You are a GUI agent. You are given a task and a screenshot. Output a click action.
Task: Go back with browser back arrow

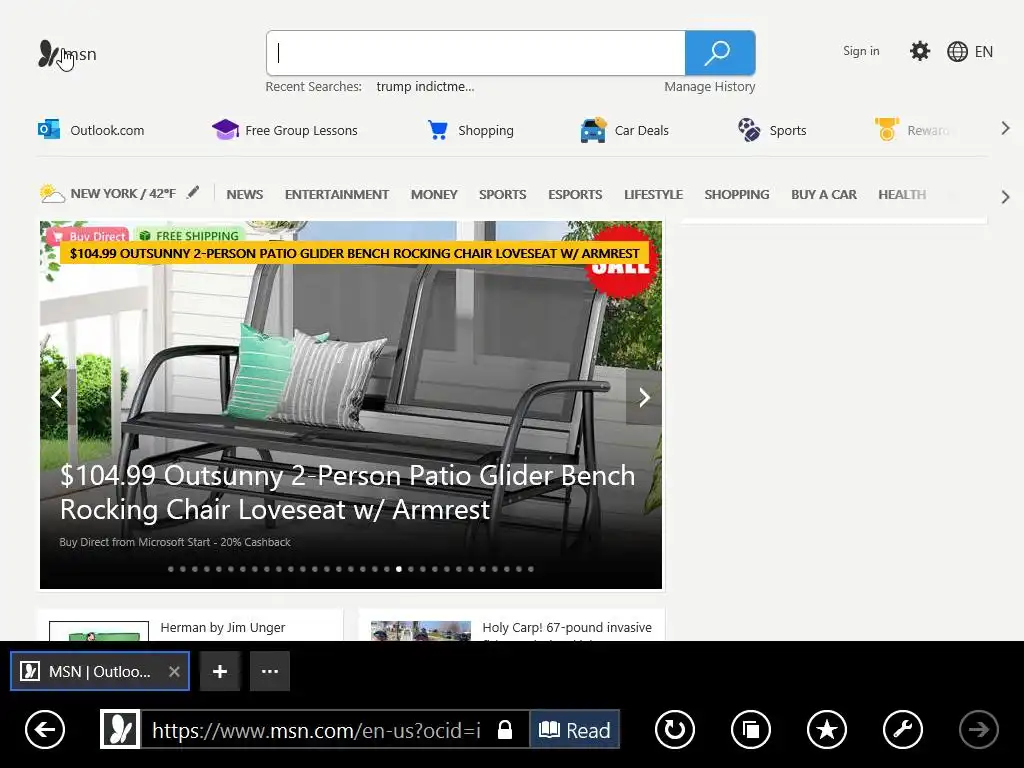(45, 729)
